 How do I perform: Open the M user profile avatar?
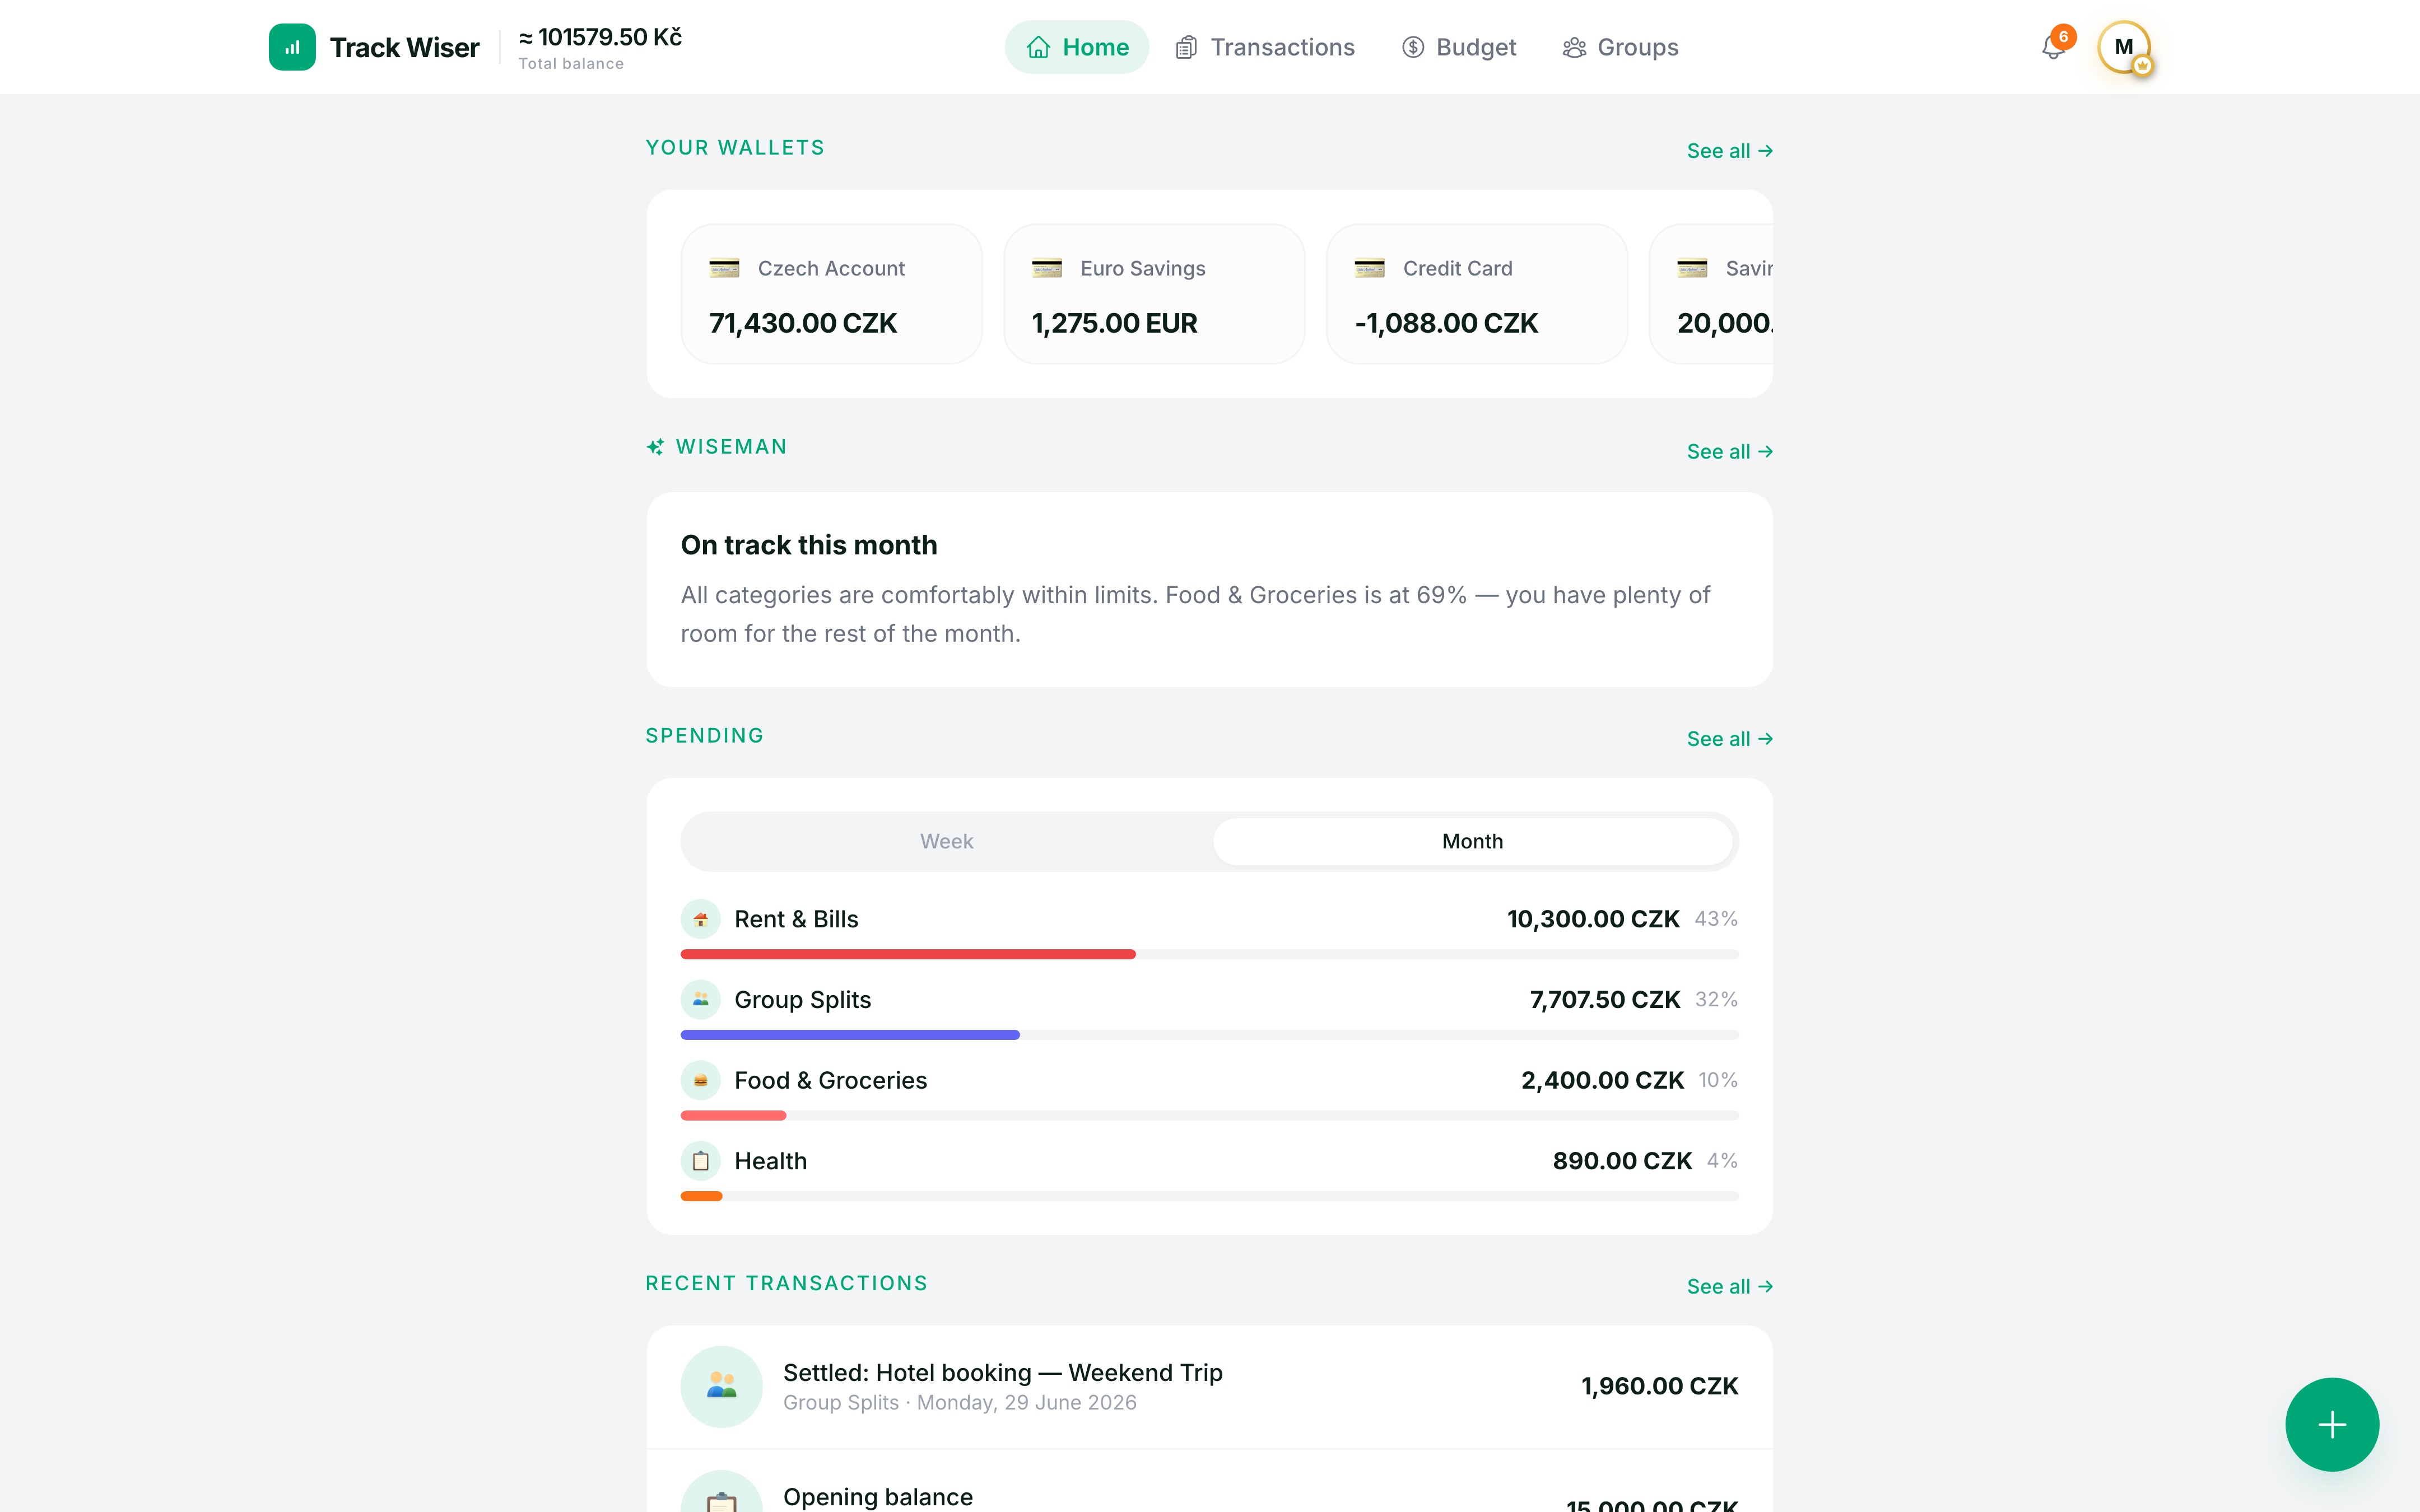pyautogui.click(x=2123, y=47)
